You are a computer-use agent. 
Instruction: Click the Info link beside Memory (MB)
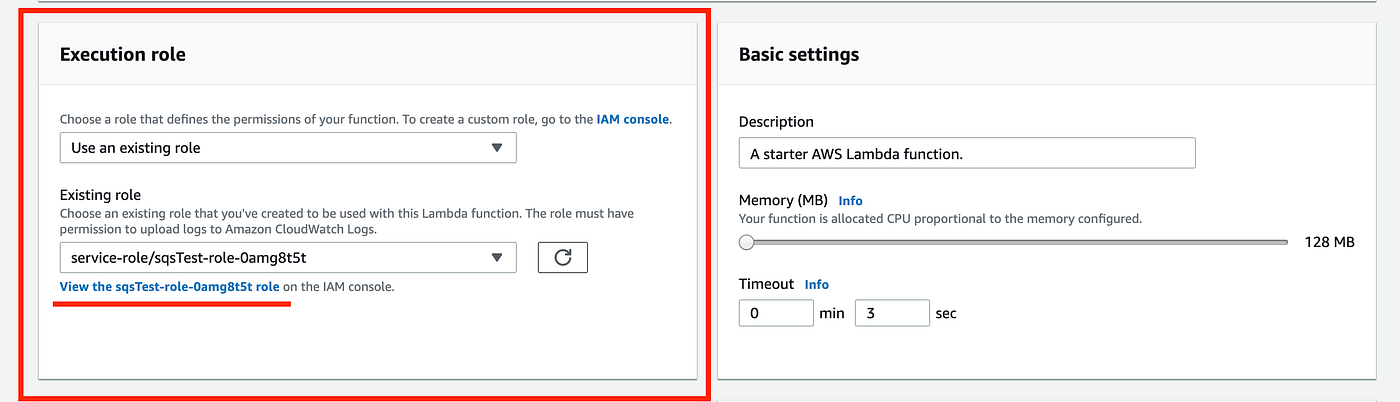850,201
